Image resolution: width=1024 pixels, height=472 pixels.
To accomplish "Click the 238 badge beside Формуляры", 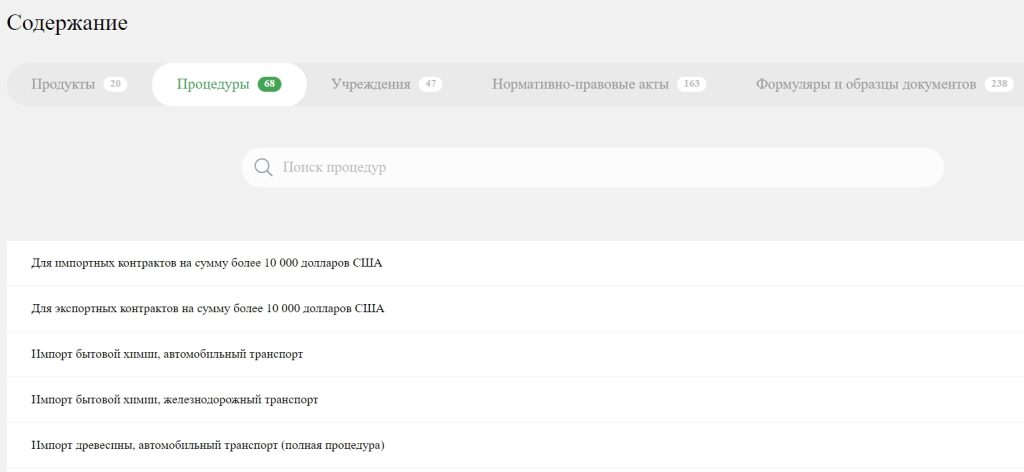I will coord(999,84).
